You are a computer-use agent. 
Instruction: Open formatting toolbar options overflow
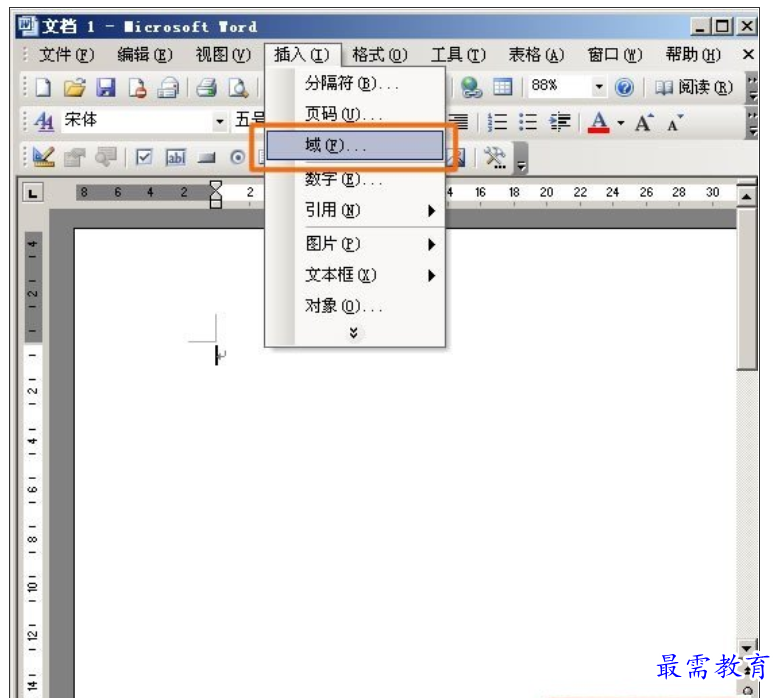752,123
